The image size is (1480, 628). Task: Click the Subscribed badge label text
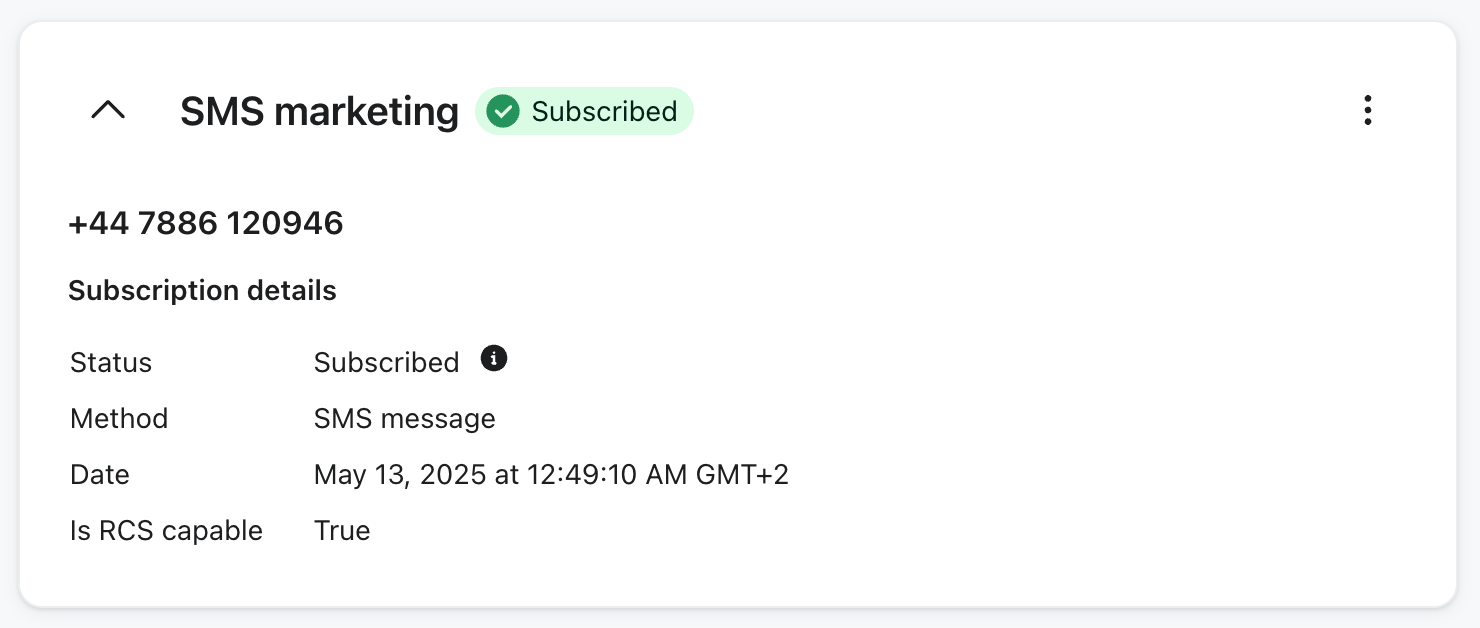coord(604,111)
